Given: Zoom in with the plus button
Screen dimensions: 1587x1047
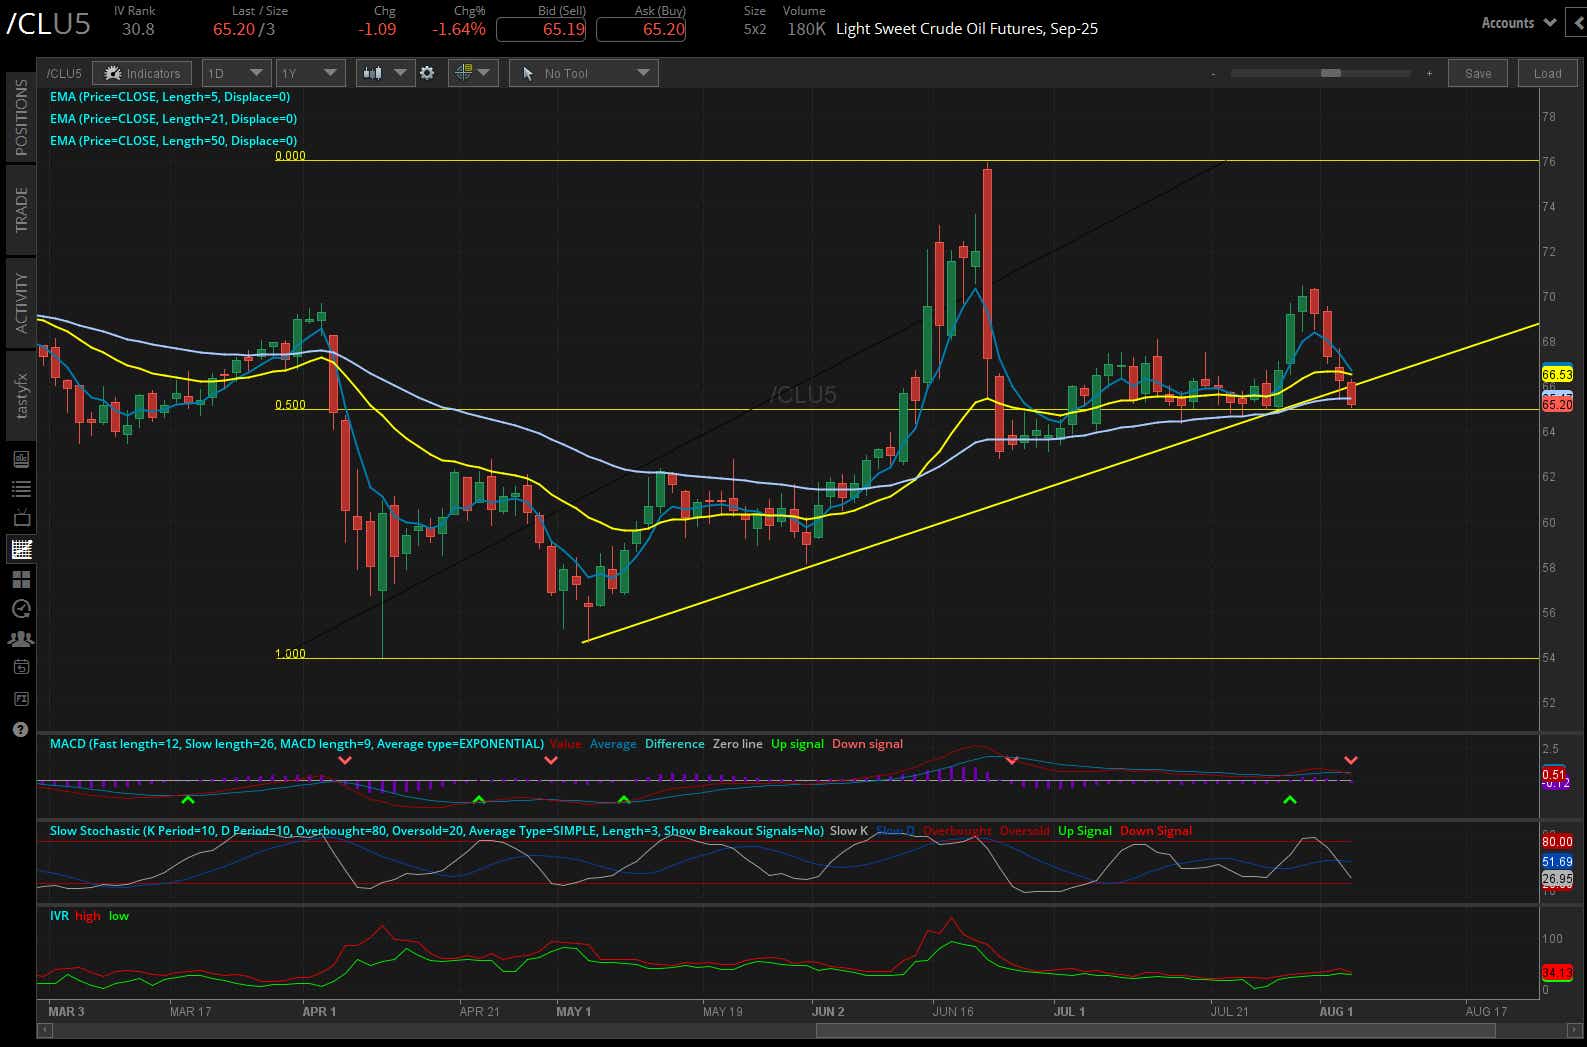Looking at the screenshot, I should tap(1429, 74).
